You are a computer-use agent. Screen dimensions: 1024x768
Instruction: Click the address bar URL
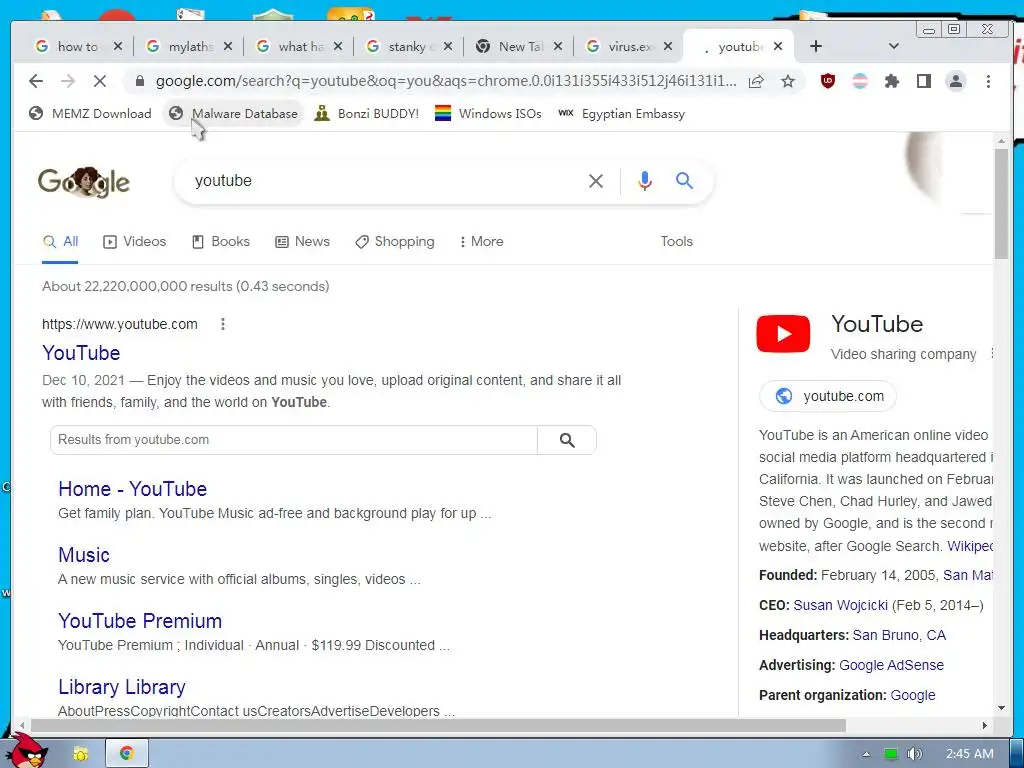[x=445, y=81]
